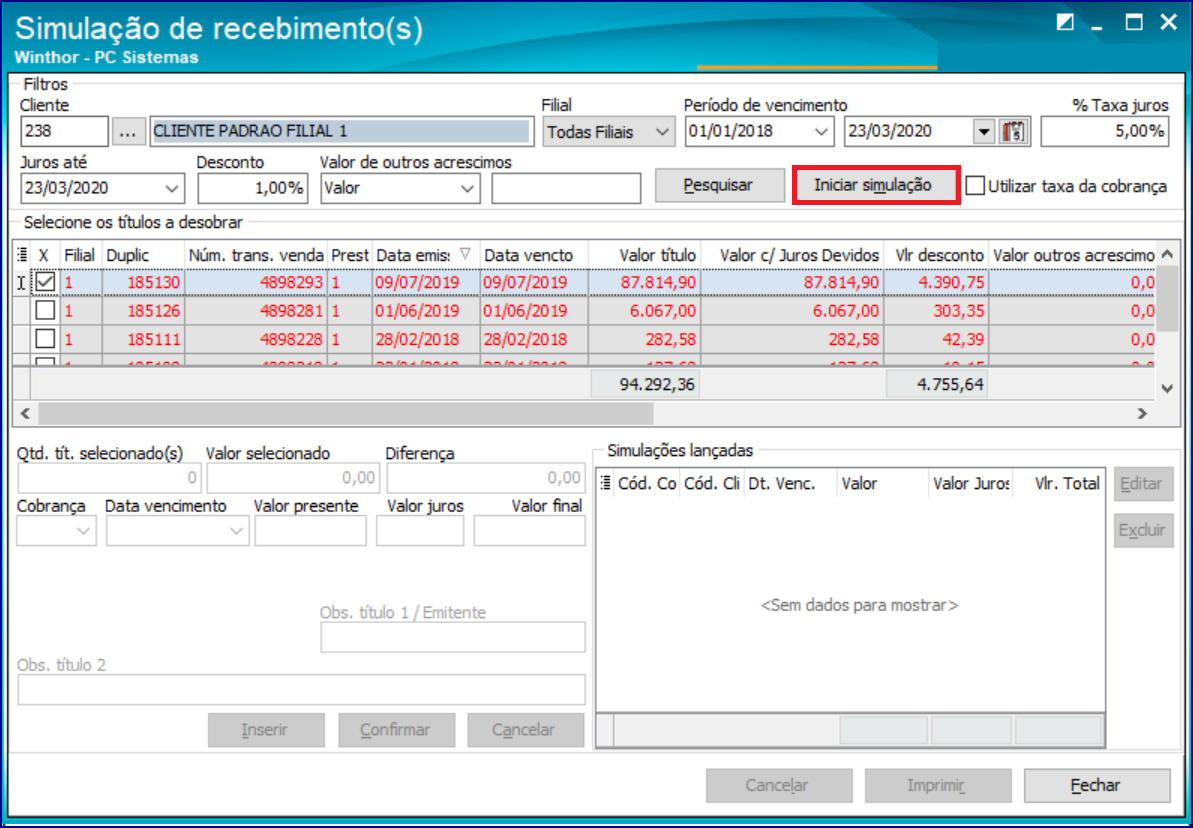The width and height of the screenshot is (1193, 828).
Task: Click the Vlr. Total header in Simulações lançadas
Action: tap(1058, 483)
